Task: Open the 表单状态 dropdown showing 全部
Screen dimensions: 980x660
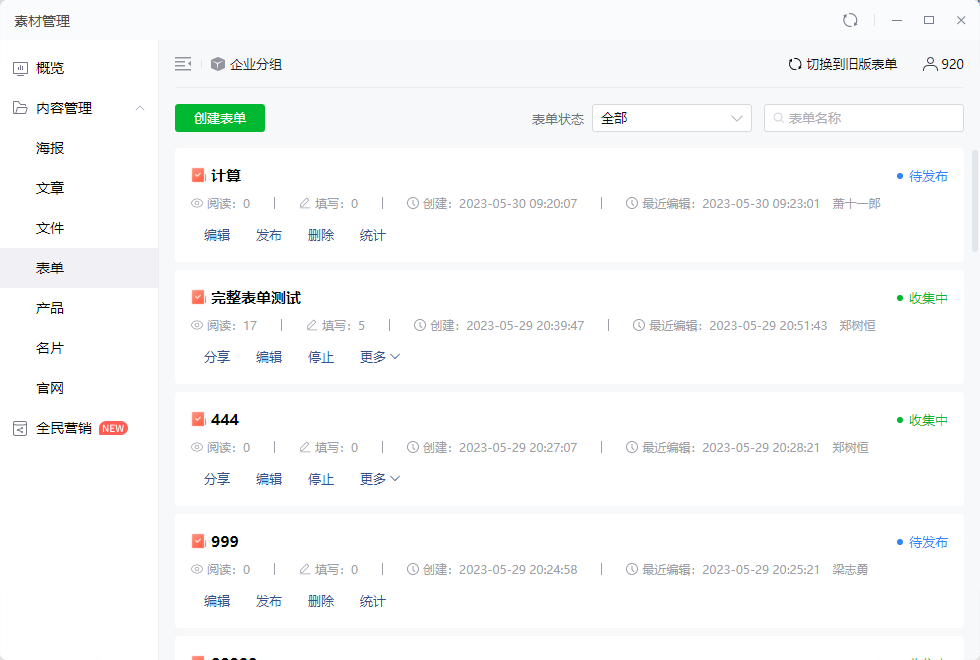Action: pyautogui.click(x=671, y=118)
